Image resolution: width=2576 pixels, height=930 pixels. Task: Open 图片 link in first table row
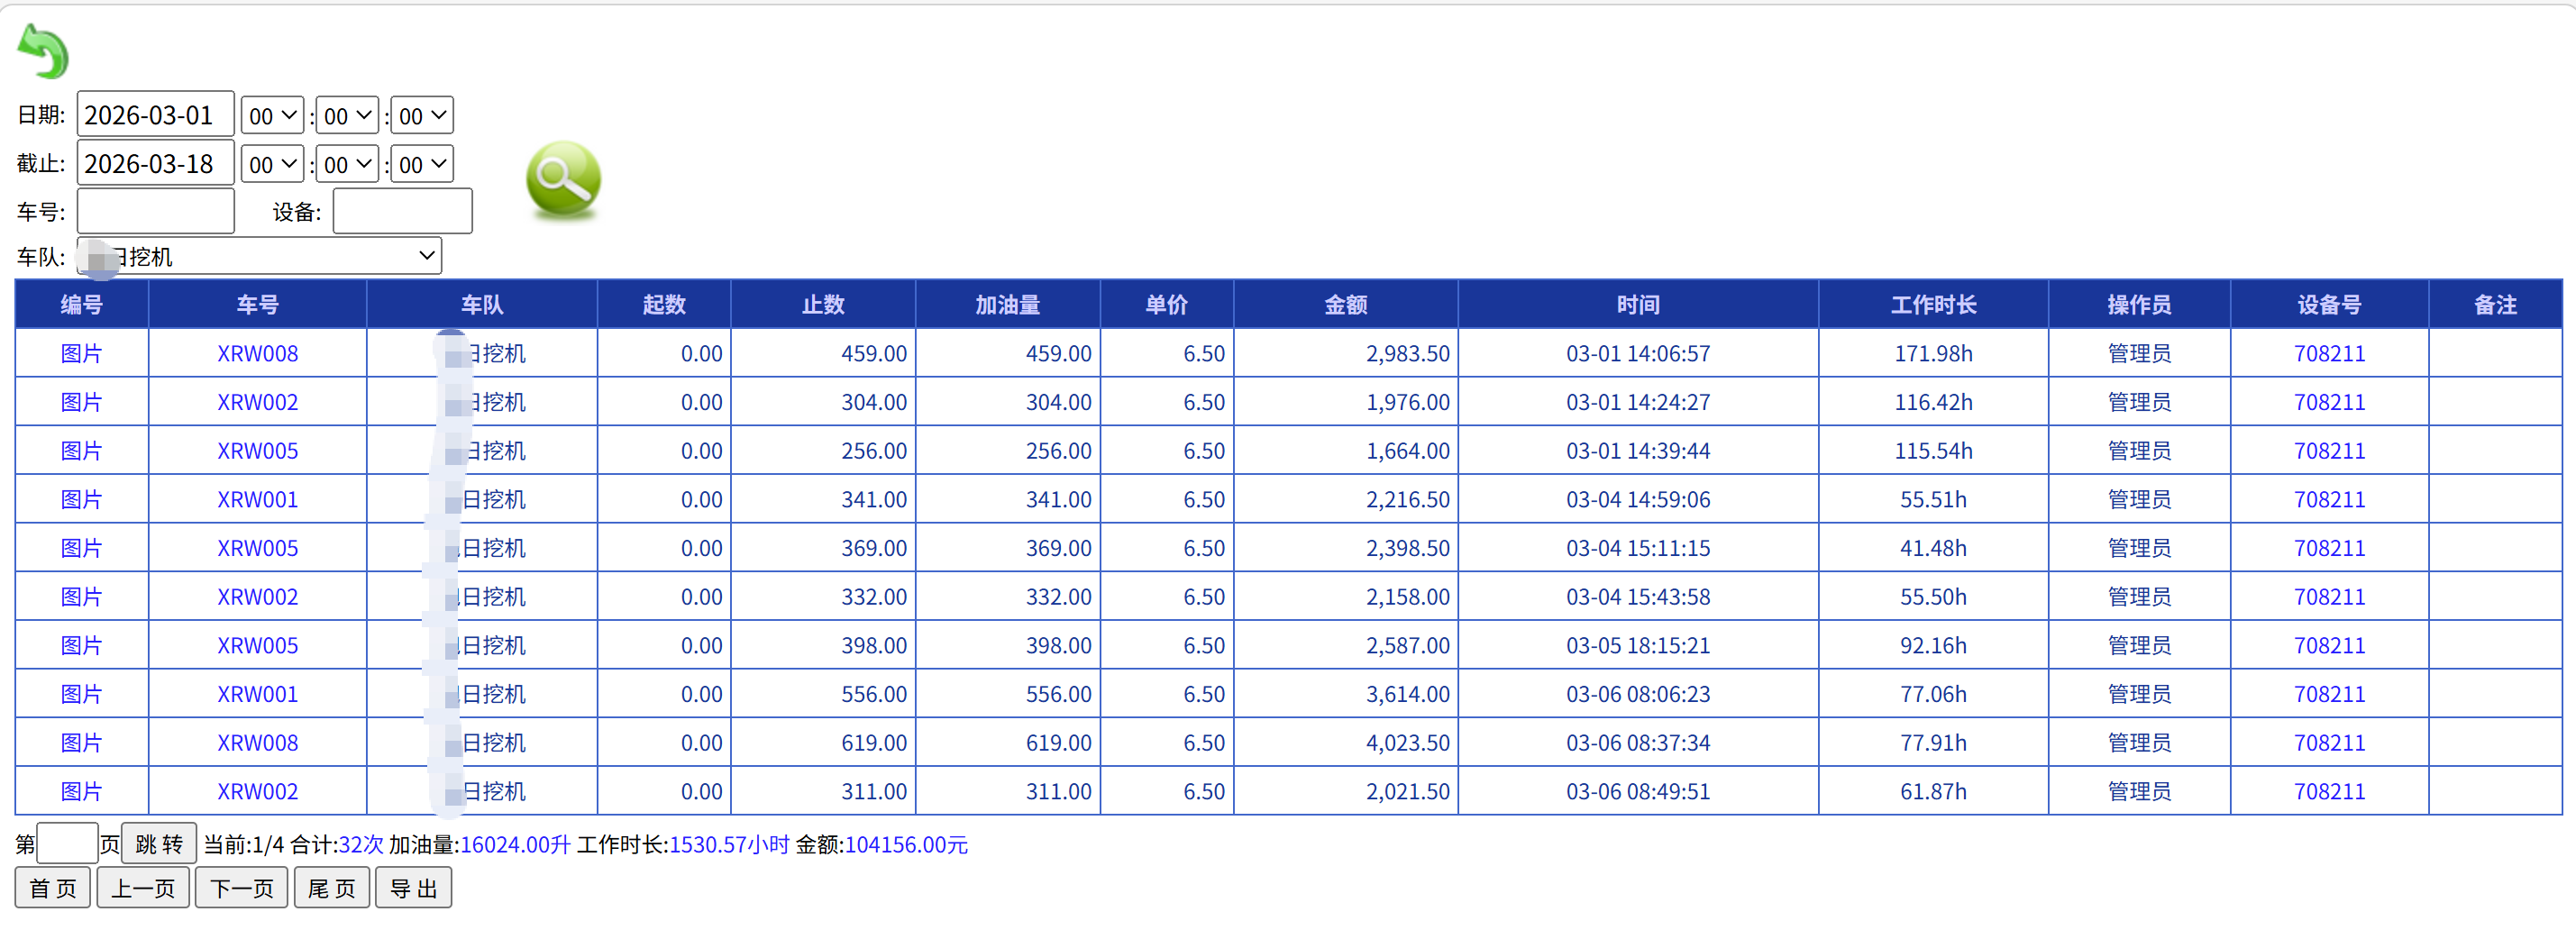coord(81,353)
